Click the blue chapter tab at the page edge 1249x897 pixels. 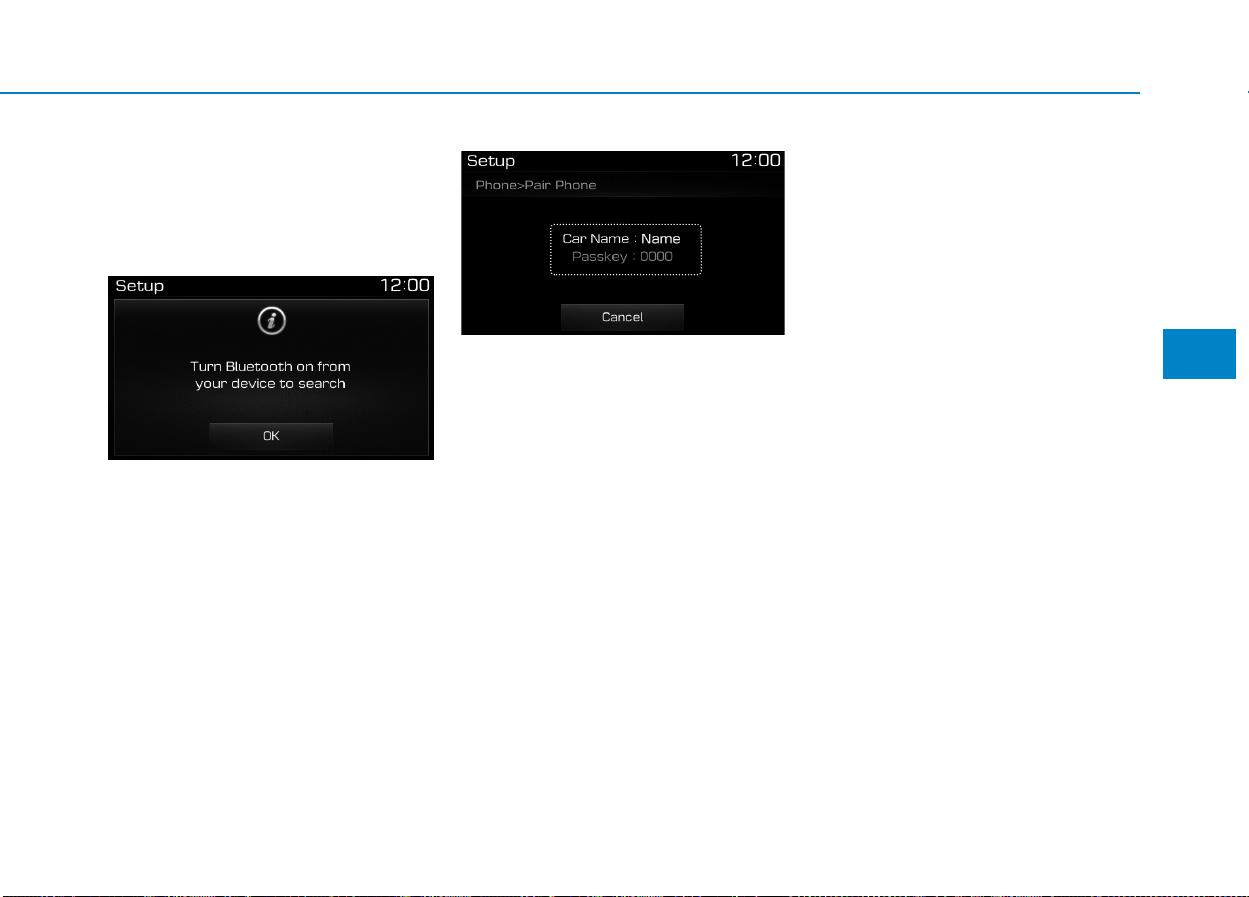coord(1200,353)
